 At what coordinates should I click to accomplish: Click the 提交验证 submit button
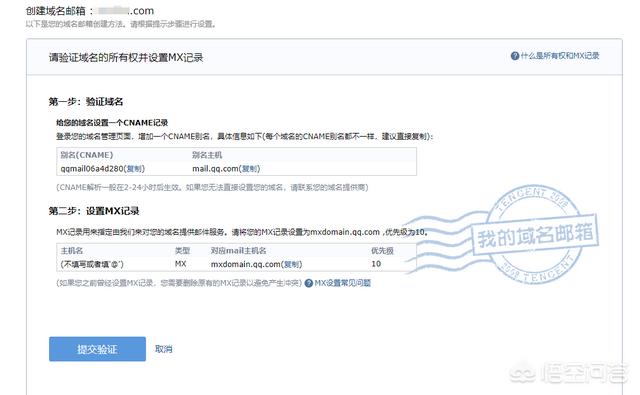pos(97,349)
